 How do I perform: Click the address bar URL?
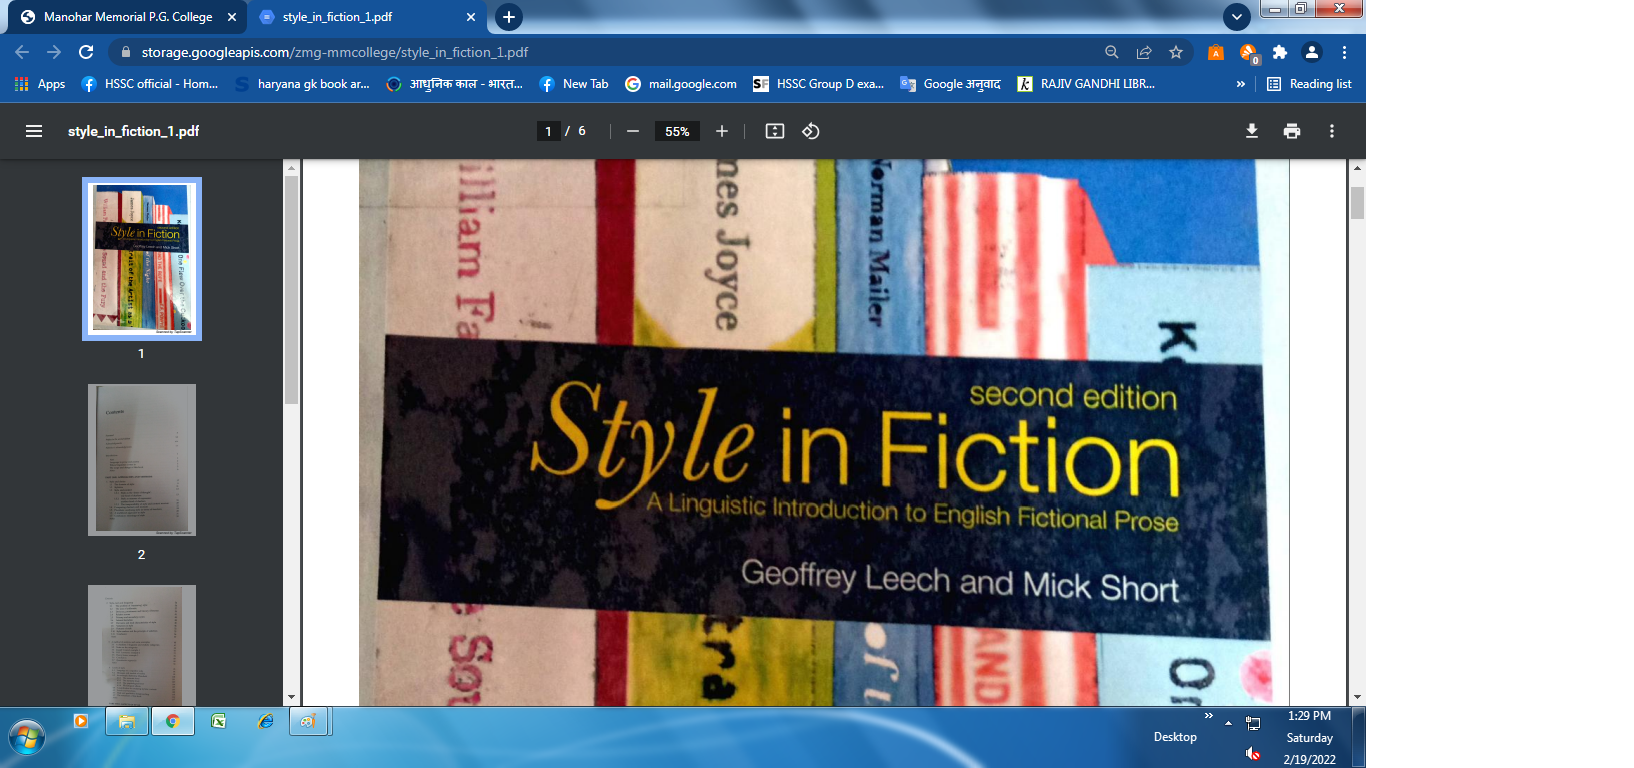point(335,52)
